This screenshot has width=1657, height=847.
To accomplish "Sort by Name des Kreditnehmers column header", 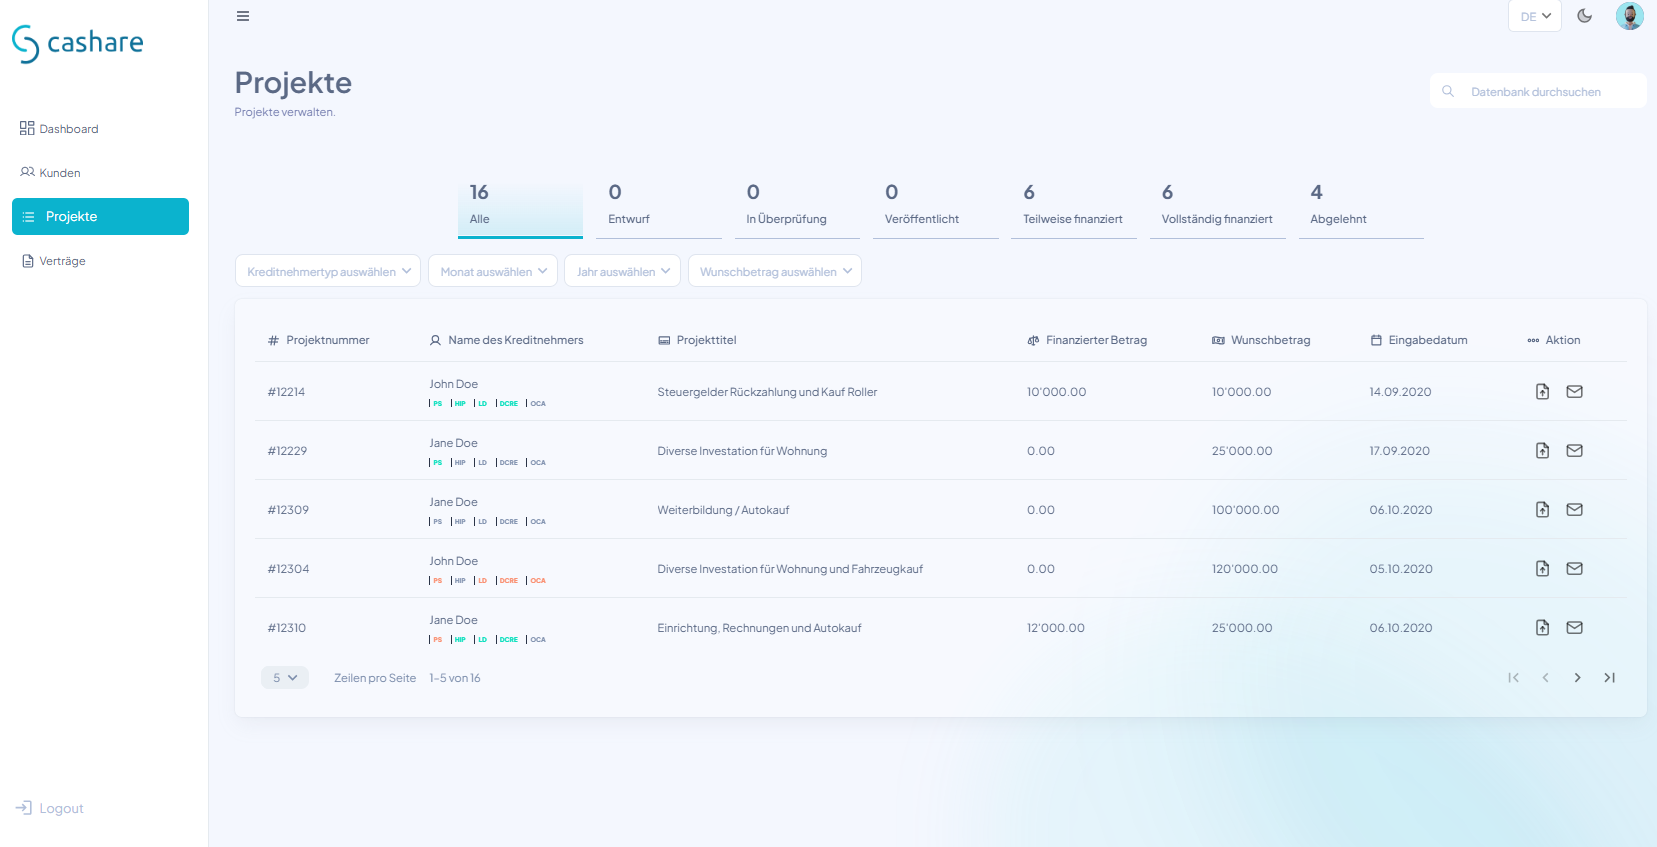I will 507,341.
